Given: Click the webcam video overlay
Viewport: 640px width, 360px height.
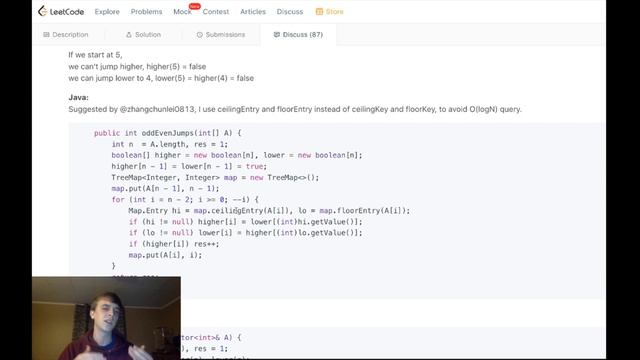Looking at the screenshot, I should [107, 318].
